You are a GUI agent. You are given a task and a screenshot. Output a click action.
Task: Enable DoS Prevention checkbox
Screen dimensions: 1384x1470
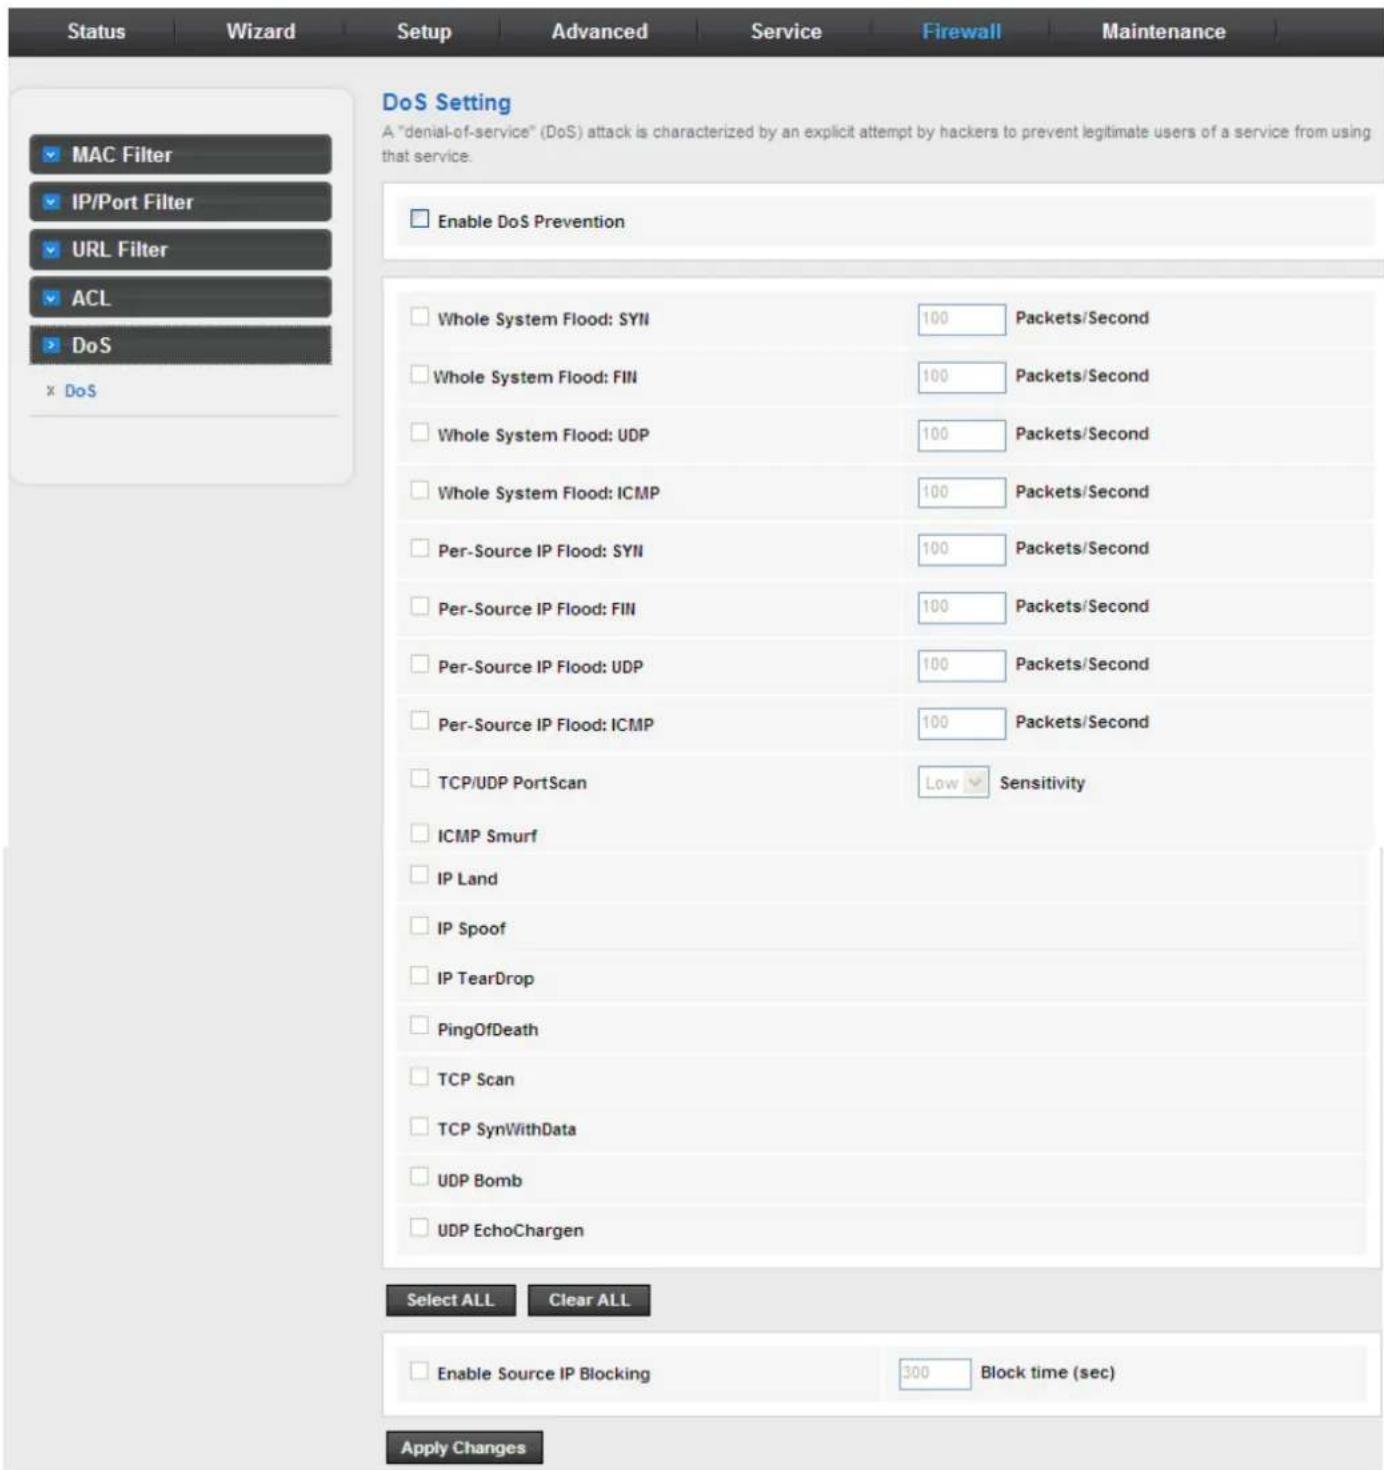pos(420,219)
